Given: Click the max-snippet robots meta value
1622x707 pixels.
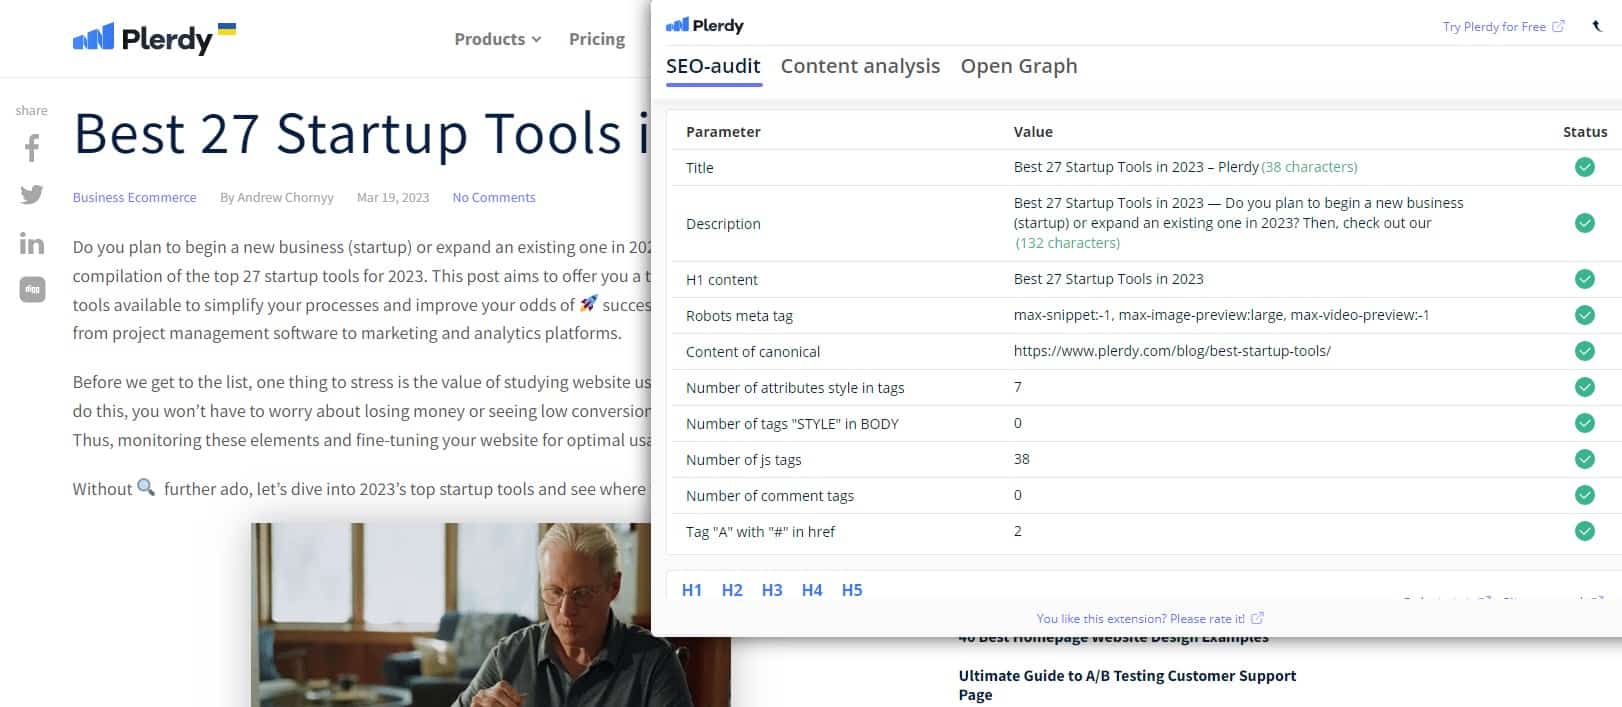Looking at the screenshot, I should coord(1222,315).
